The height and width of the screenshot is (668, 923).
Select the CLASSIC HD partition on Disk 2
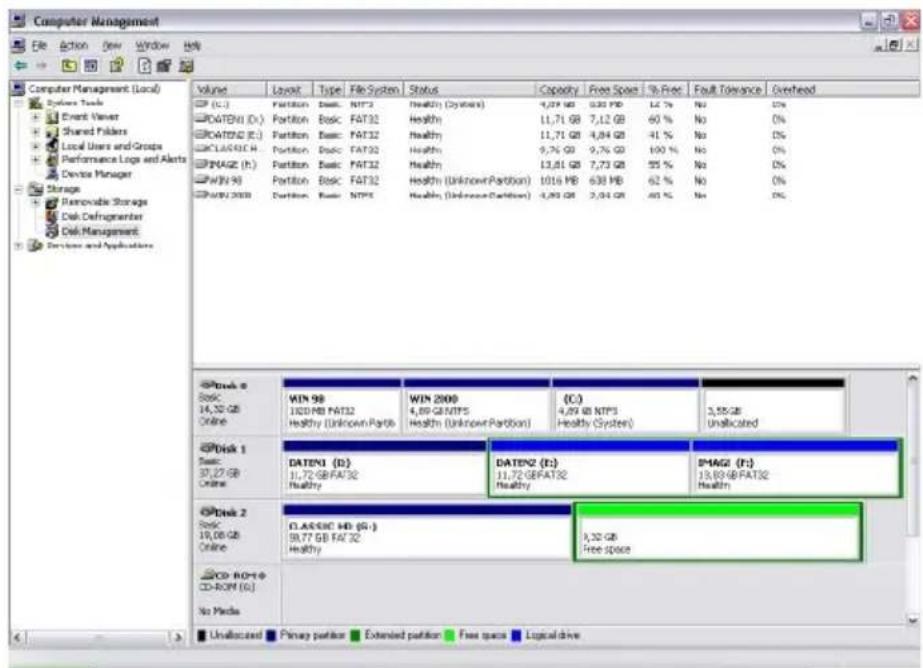(427, 531)
